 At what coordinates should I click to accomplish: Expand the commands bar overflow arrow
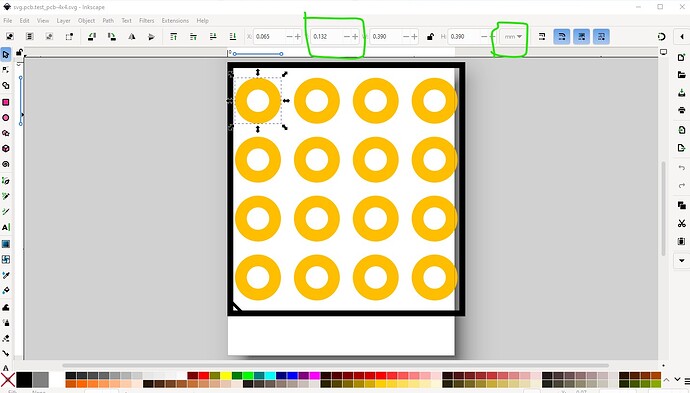click(682, 261)
